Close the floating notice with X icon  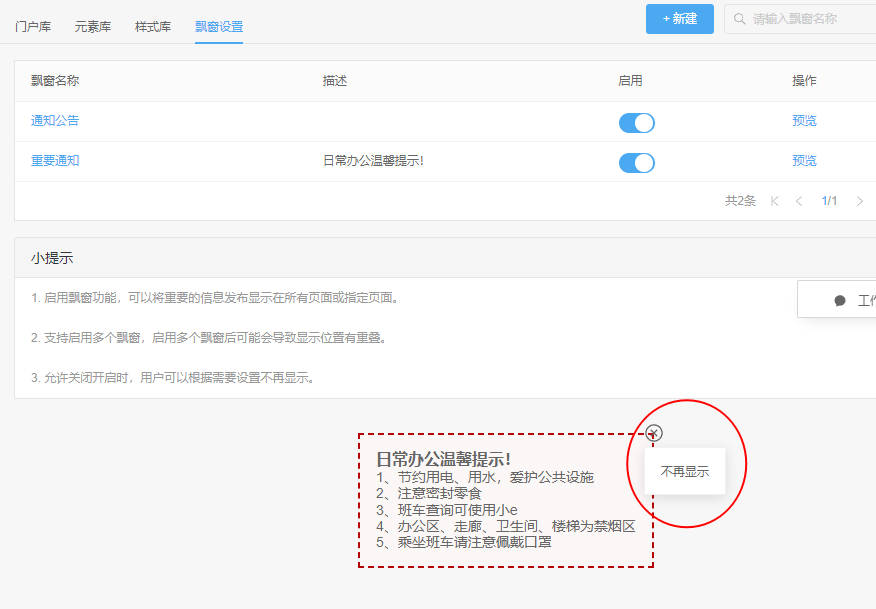[x=654, y=433]
